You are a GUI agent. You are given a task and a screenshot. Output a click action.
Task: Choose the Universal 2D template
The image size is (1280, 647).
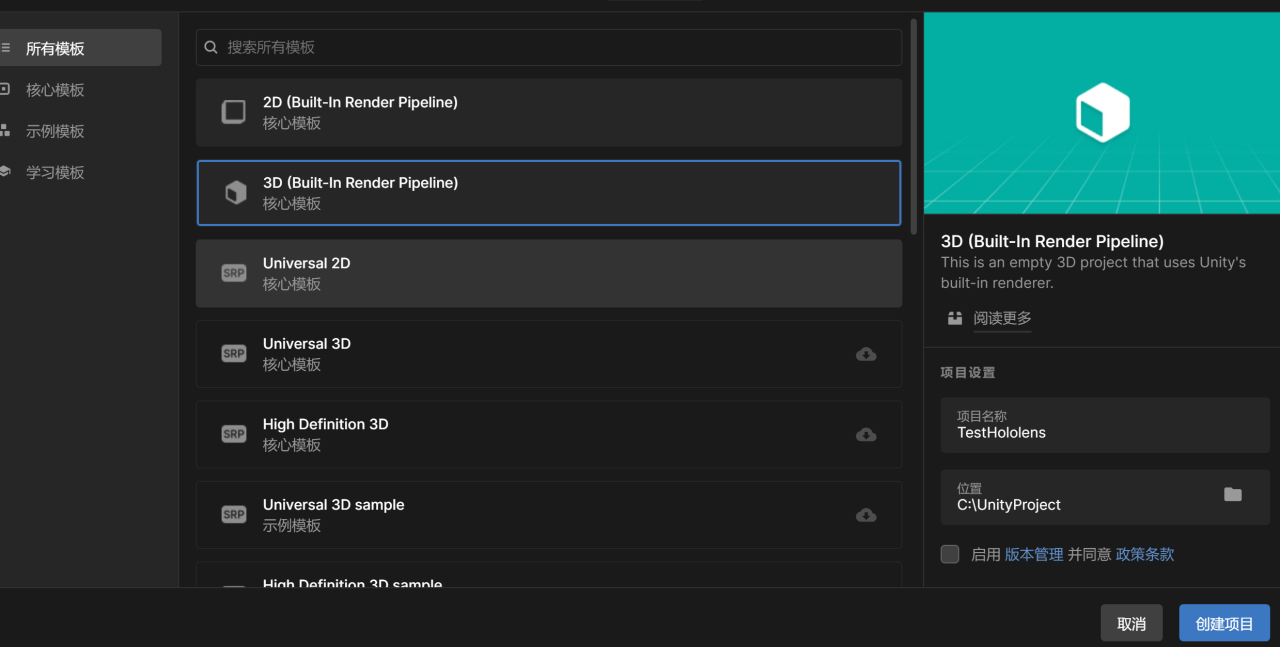pos(549,273)
